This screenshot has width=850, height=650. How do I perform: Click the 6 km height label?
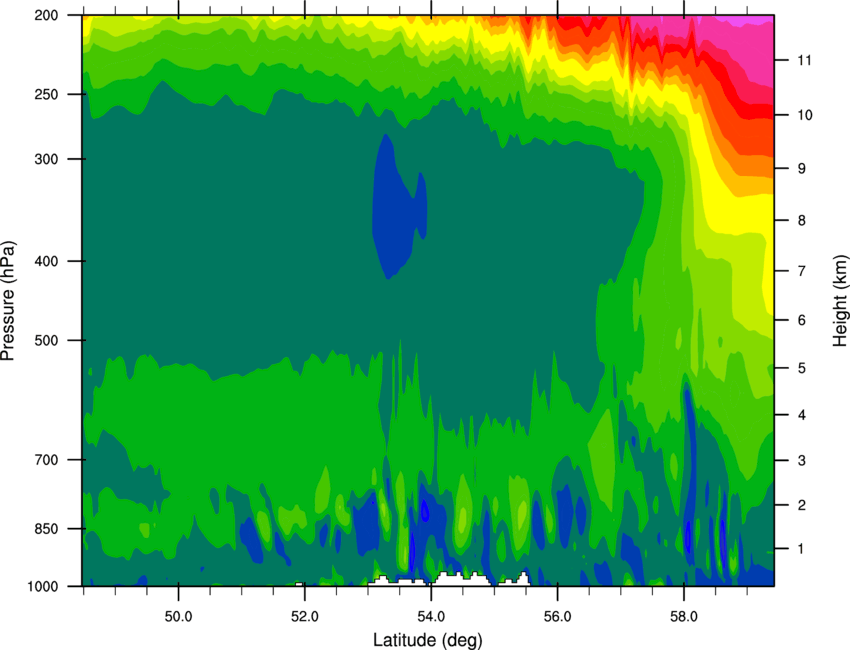click(802, 320)
